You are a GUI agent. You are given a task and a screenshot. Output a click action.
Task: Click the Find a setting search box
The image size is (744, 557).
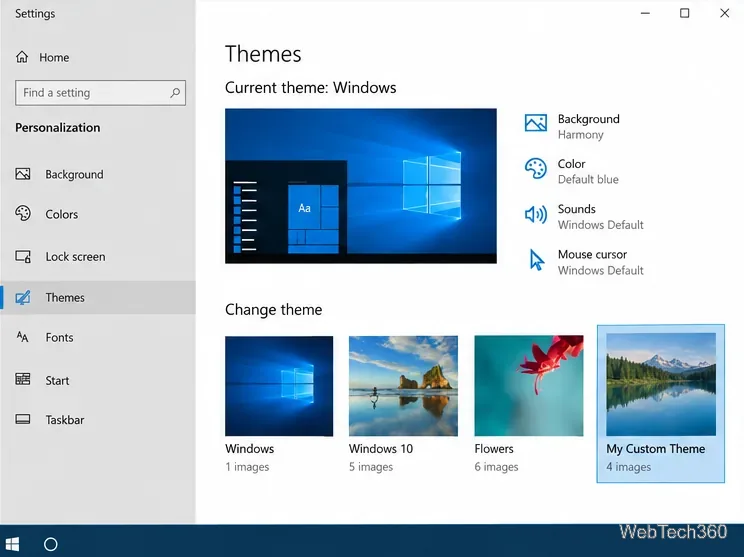[100, 93]
